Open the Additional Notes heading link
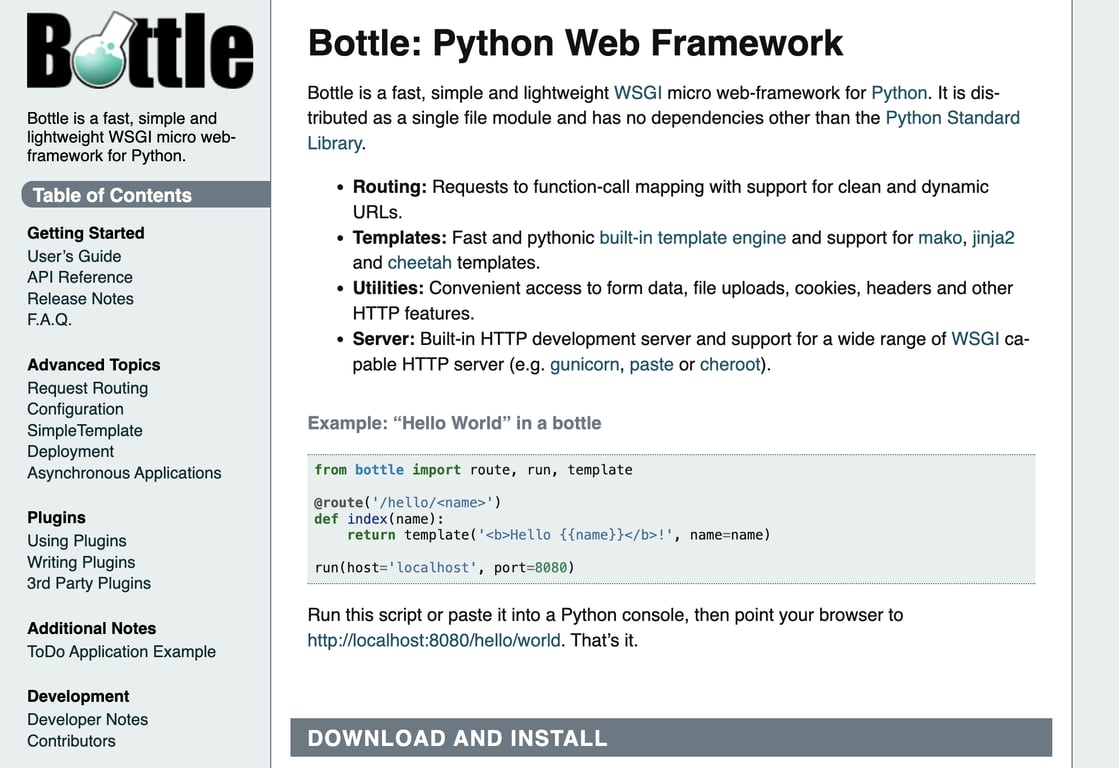 pyautogui.click(x=91, y=628)
